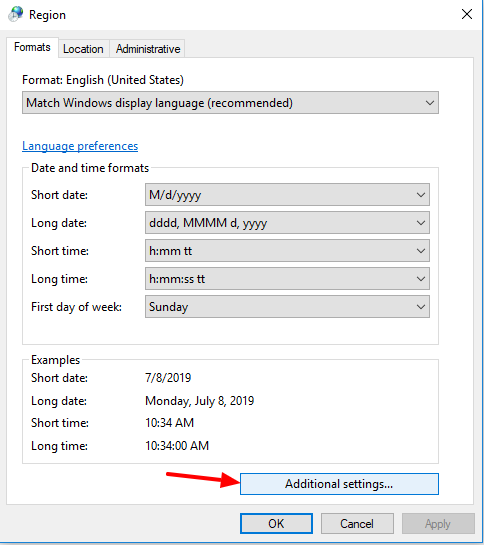Switch to the Location tab
The height and width of the screenshot is (545, 484).
[x=83, y=49]
